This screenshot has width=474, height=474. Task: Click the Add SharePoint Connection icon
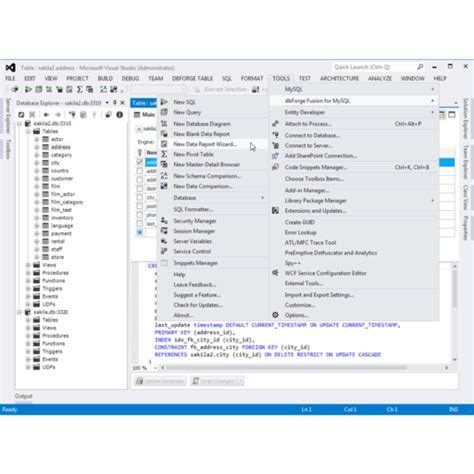(275, 156)
